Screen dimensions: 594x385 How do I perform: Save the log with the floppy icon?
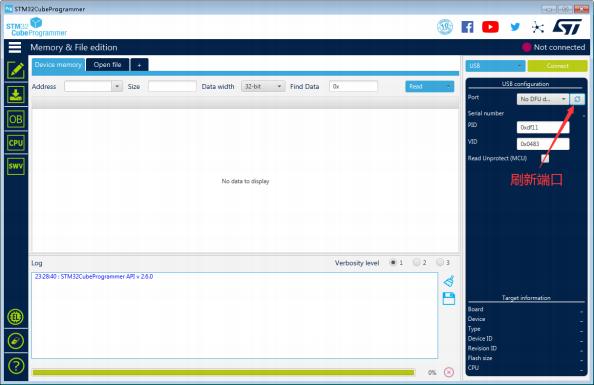tap(449, 299)
